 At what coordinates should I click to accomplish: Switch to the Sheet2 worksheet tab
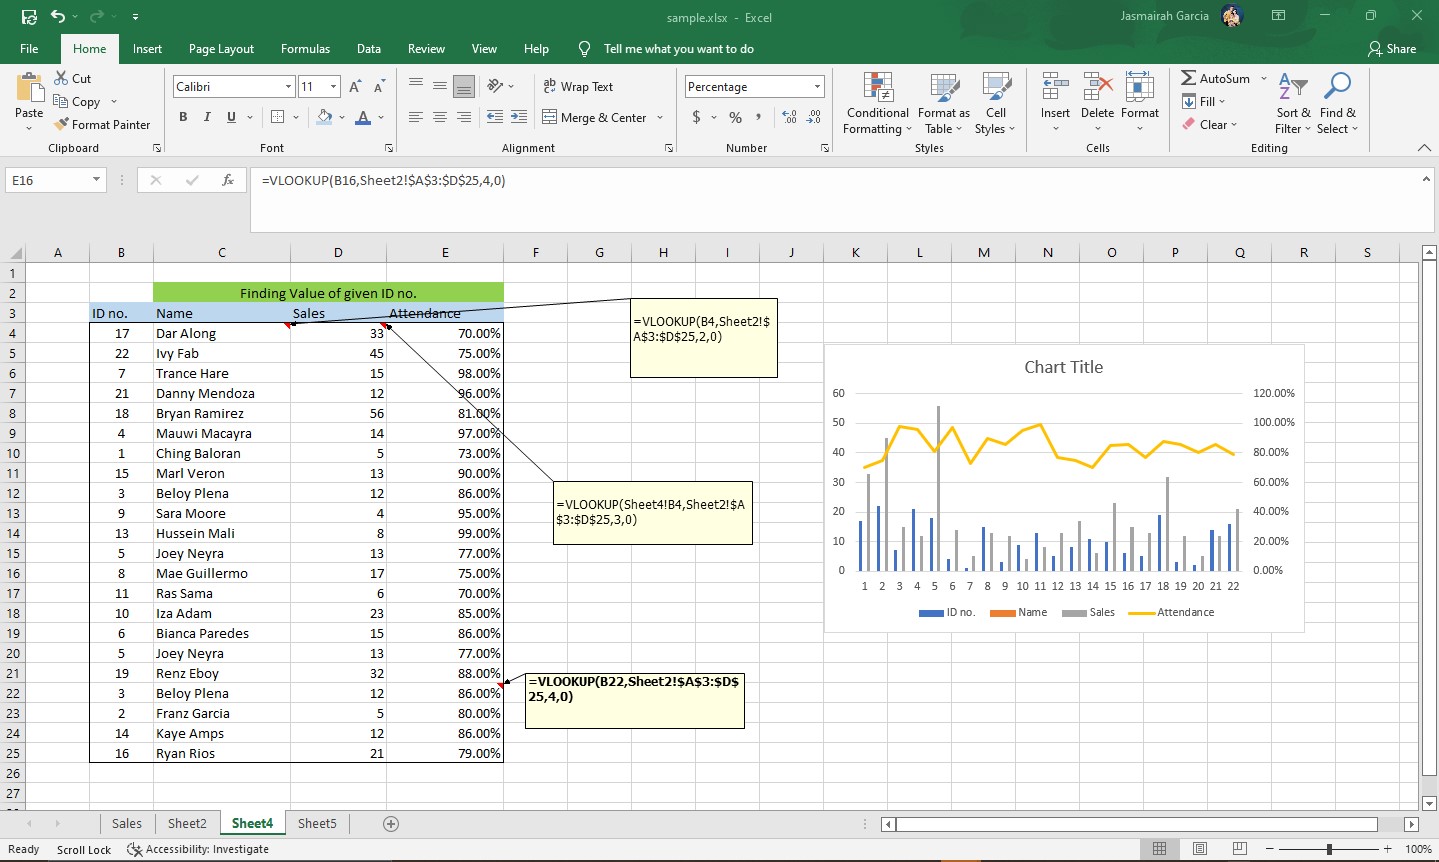point(187,823)
